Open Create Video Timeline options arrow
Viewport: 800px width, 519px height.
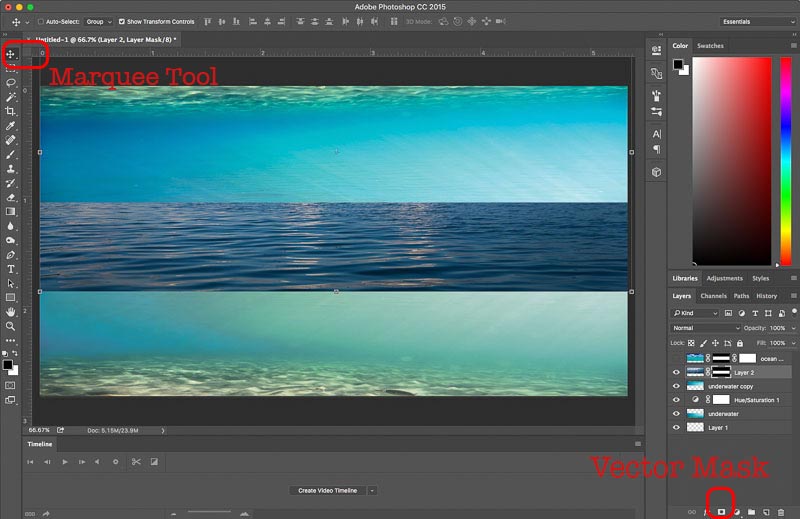[372, 490]
